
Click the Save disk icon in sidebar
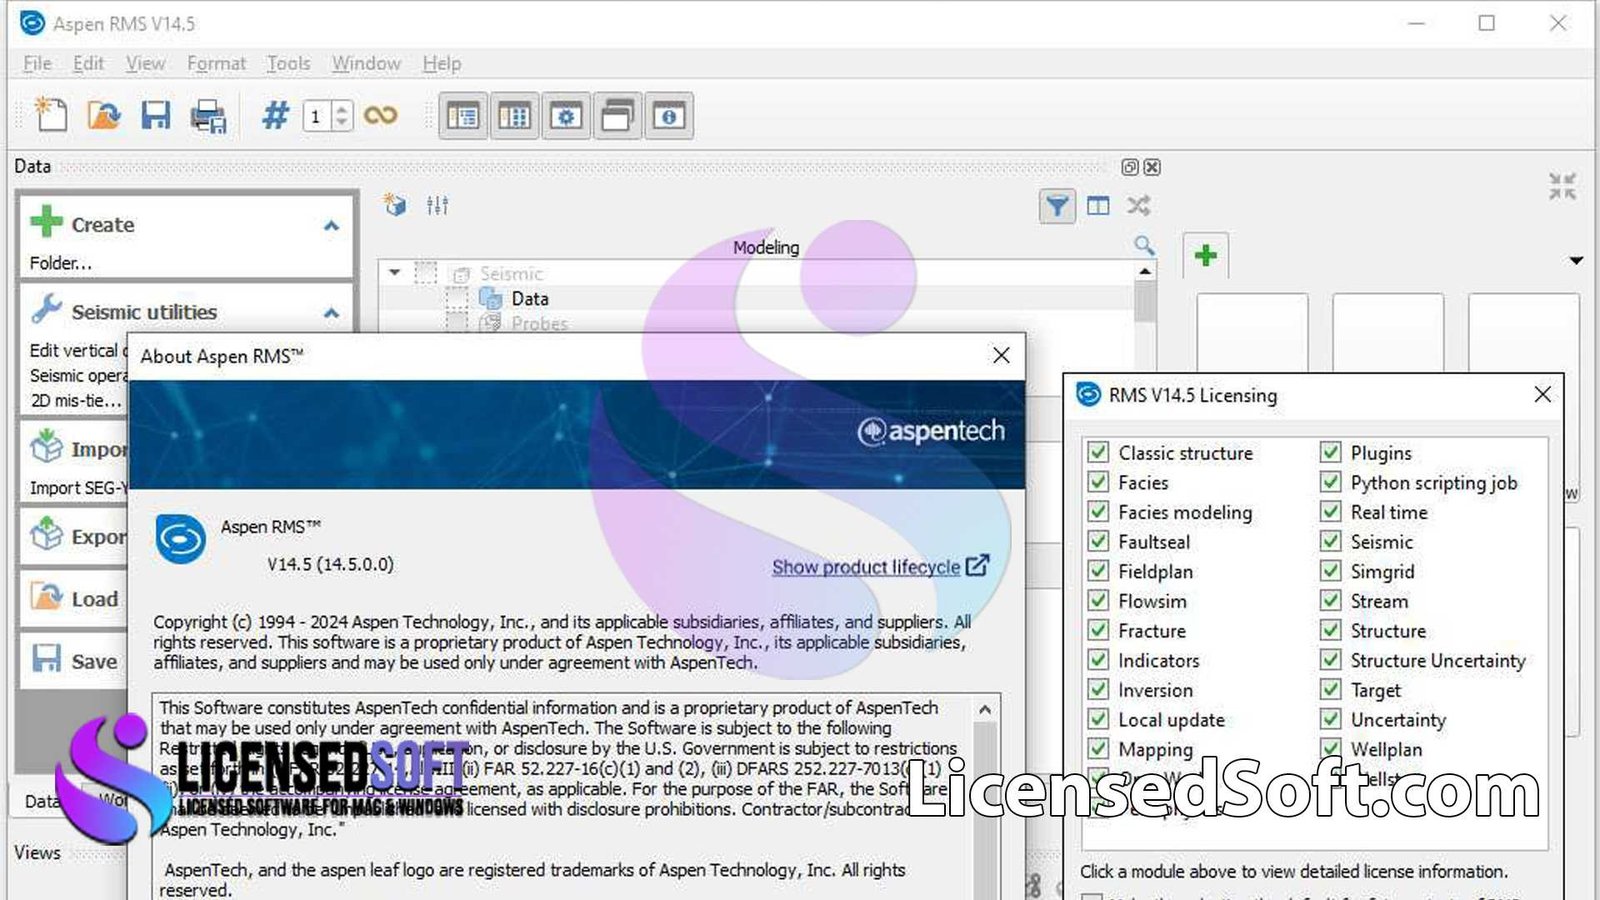coord(47,658)
